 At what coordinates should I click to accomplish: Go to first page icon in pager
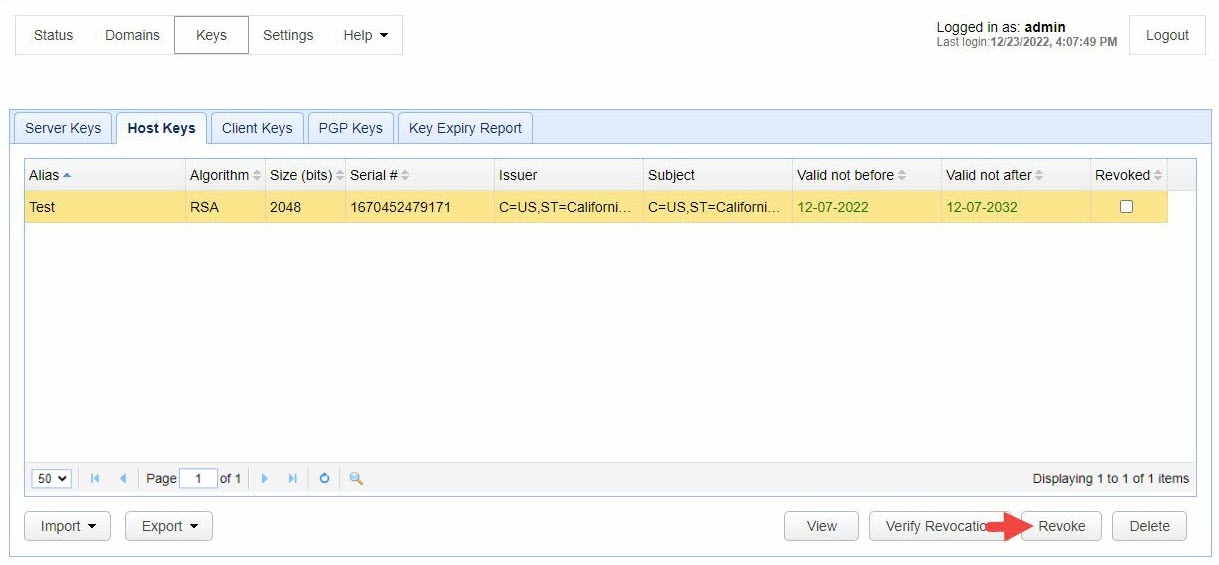pyautogui.click(x=95, y=479)
